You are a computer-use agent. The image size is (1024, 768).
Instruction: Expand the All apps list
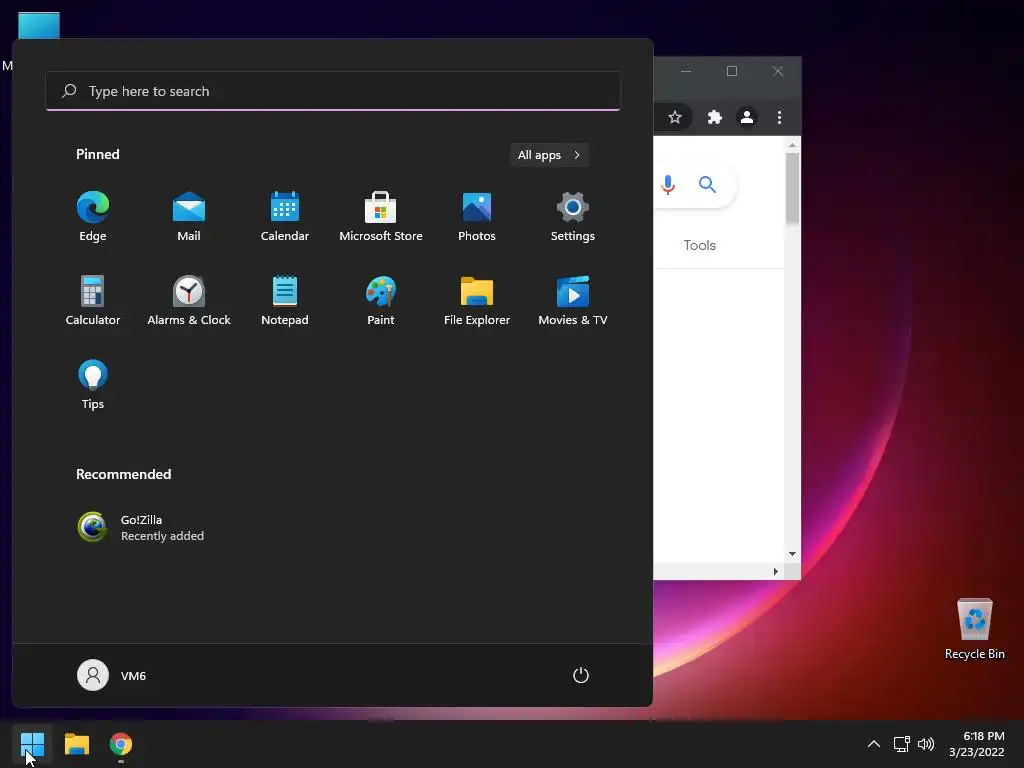[549, 155]
